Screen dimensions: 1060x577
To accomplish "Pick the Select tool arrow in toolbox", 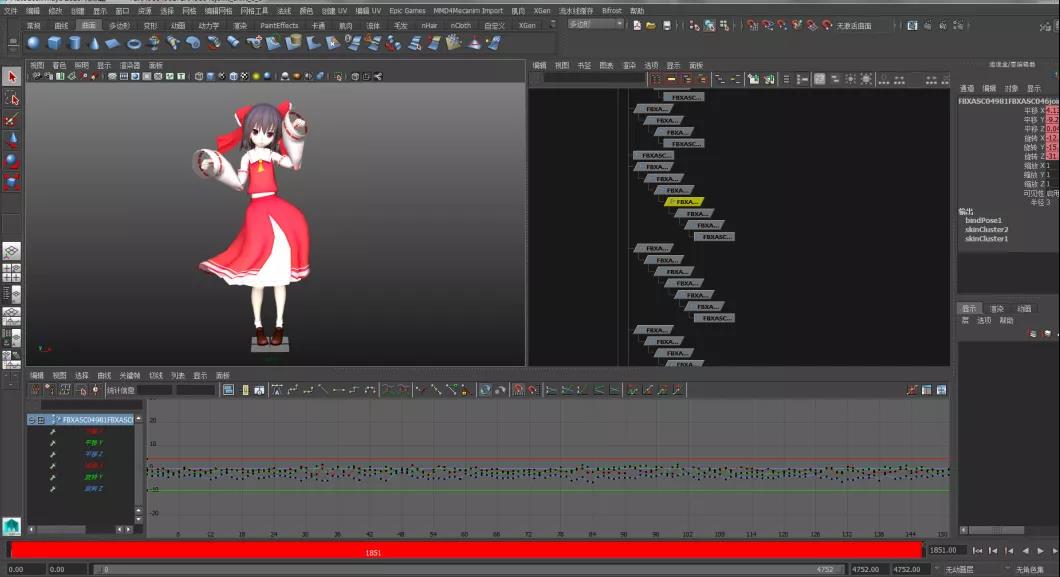I will (x=12, y=77).
